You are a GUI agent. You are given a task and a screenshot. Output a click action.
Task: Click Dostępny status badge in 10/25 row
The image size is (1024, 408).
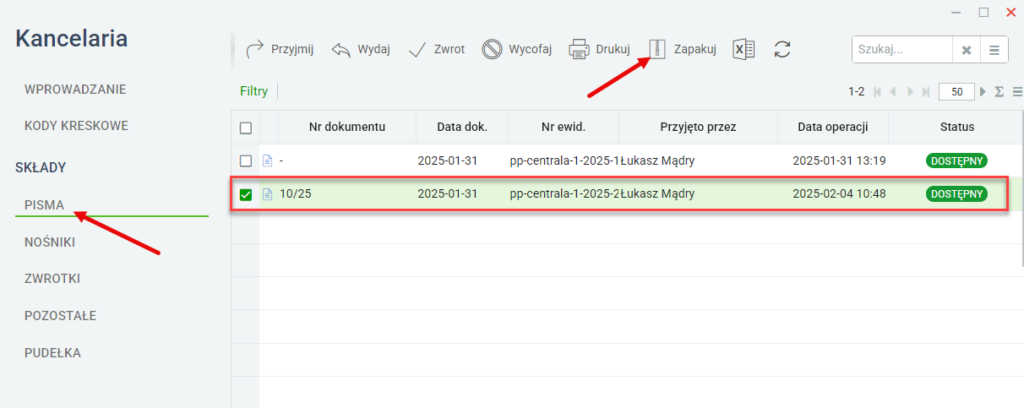click(957, 194)
